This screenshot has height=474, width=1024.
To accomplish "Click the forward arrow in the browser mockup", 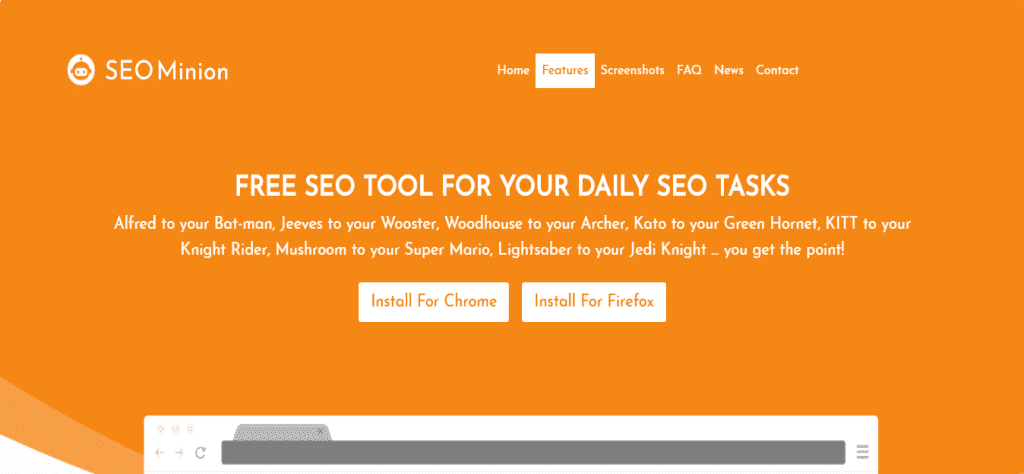I will tap(179, 452).
